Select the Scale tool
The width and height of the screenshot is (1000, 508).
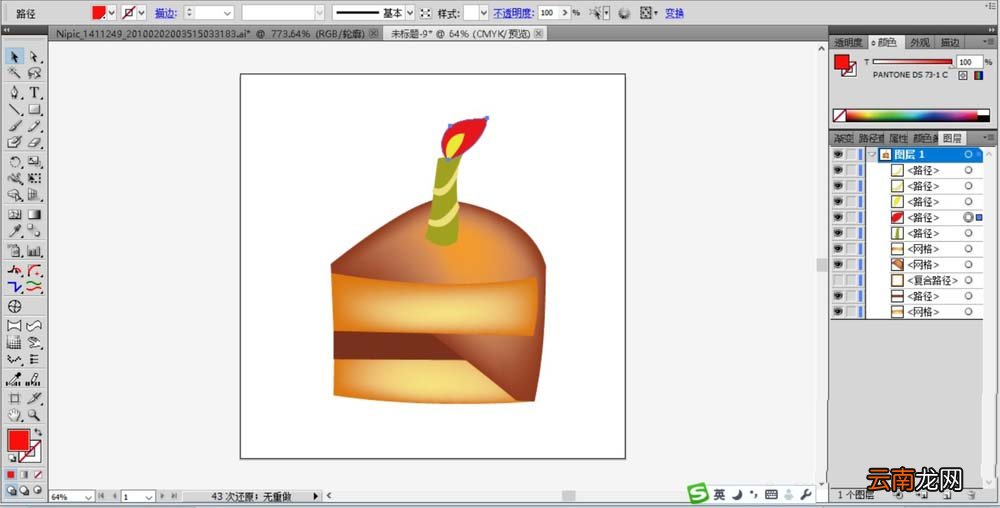pyautogui.click(x=34, y=162)
